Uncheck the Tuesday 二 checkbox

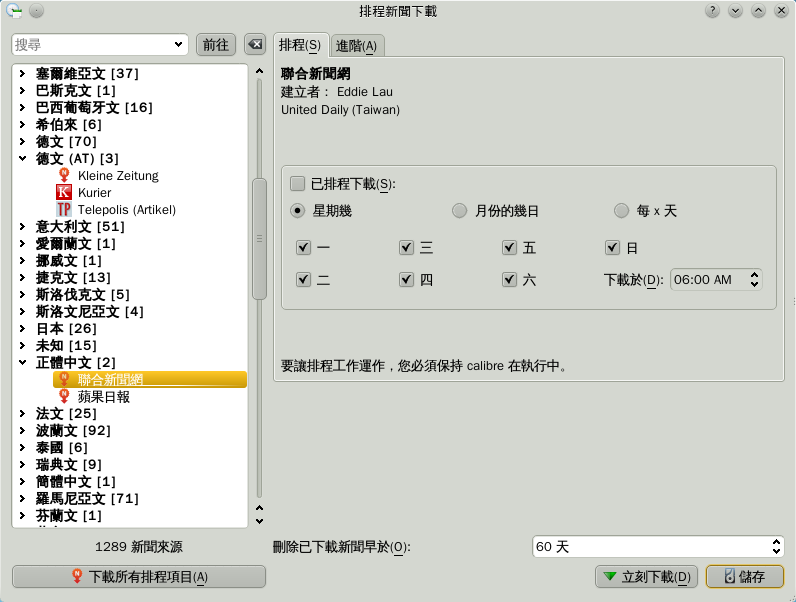[x=304, y=279]
